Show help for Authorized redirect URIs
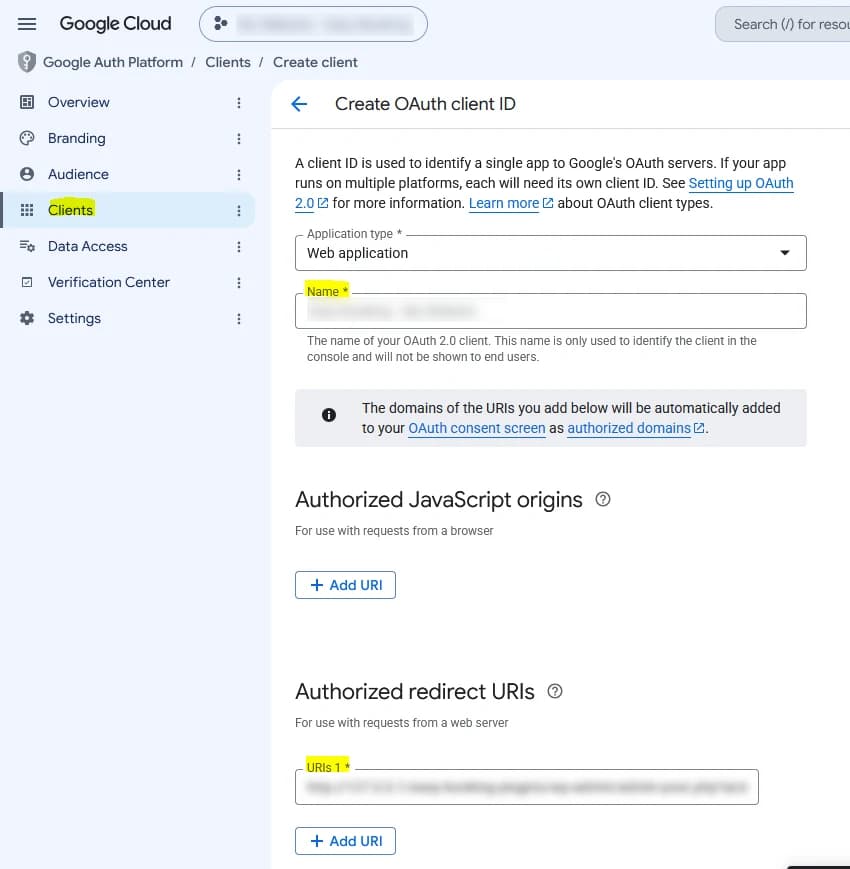Viewport: 850px width, 869px height. 555,691
